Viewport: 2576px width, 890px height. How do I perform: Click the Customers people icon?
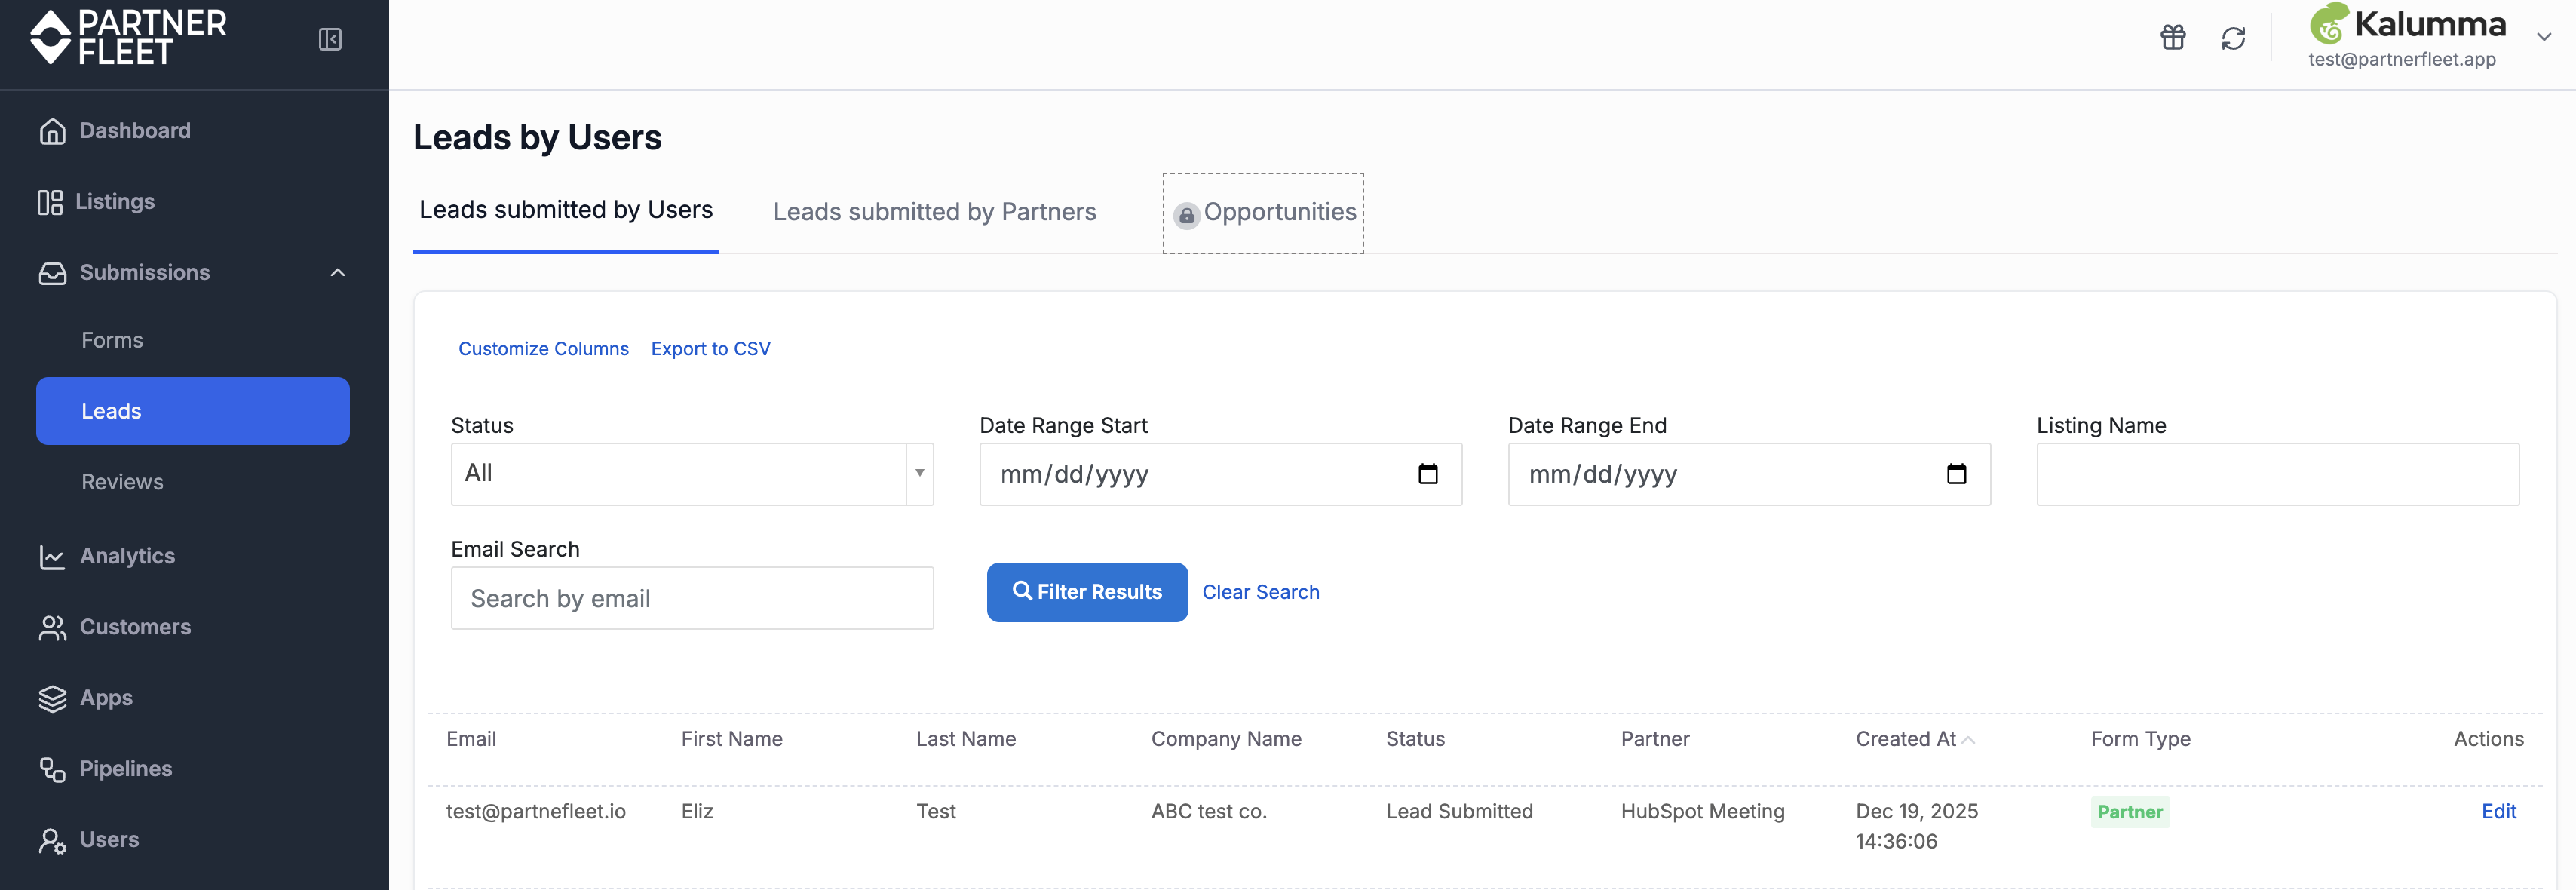coord(52,628)
